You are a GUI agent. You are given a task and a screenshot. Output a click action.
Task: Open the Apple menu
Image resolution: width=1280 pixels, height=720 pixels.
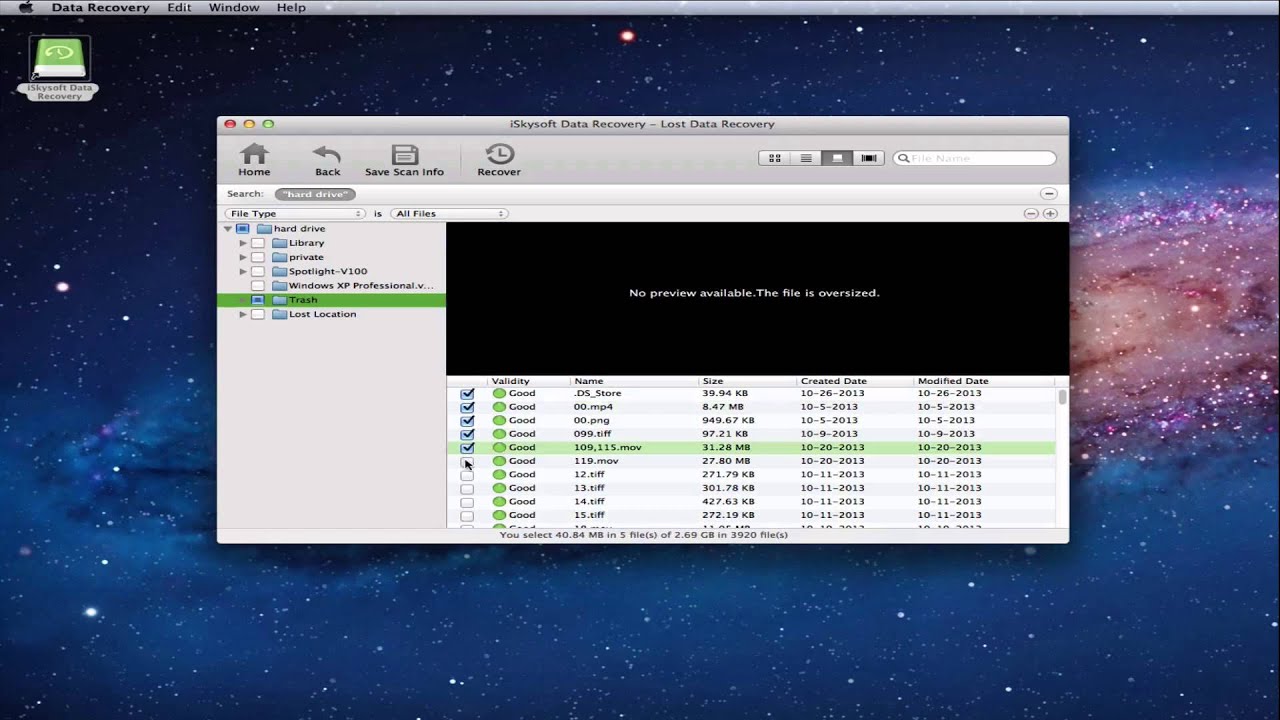click(26, 7)
